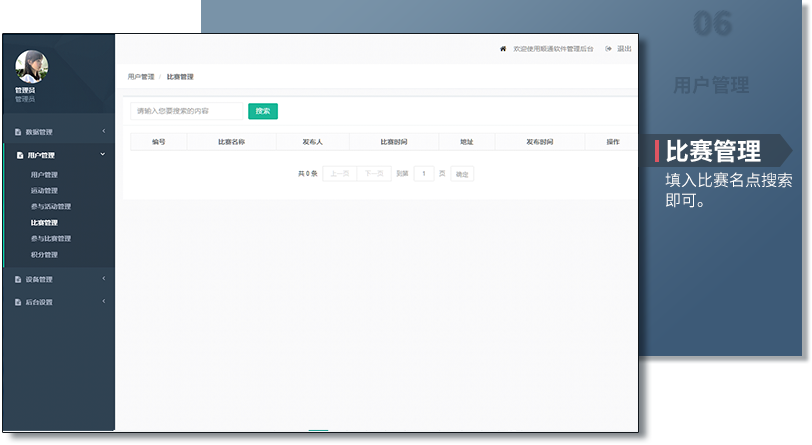Click the green 搜索 button
This screenshot has height=445, width=812.
pos(262,111)
